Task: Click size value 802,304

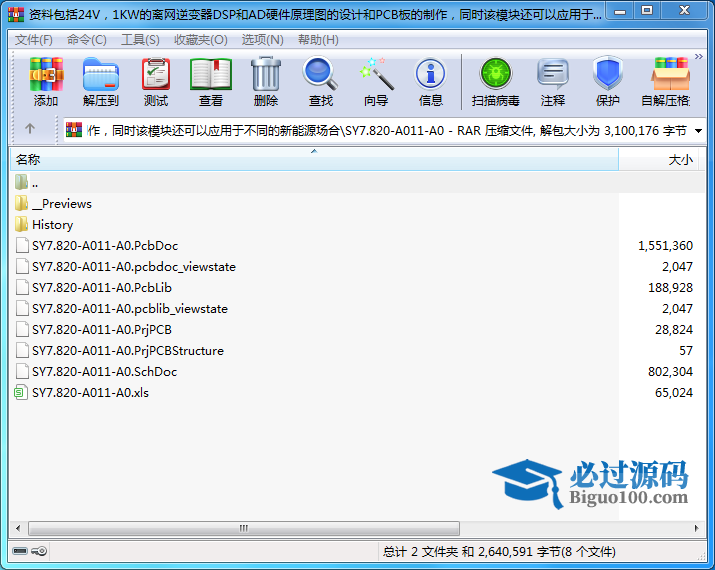Action: 670,372
